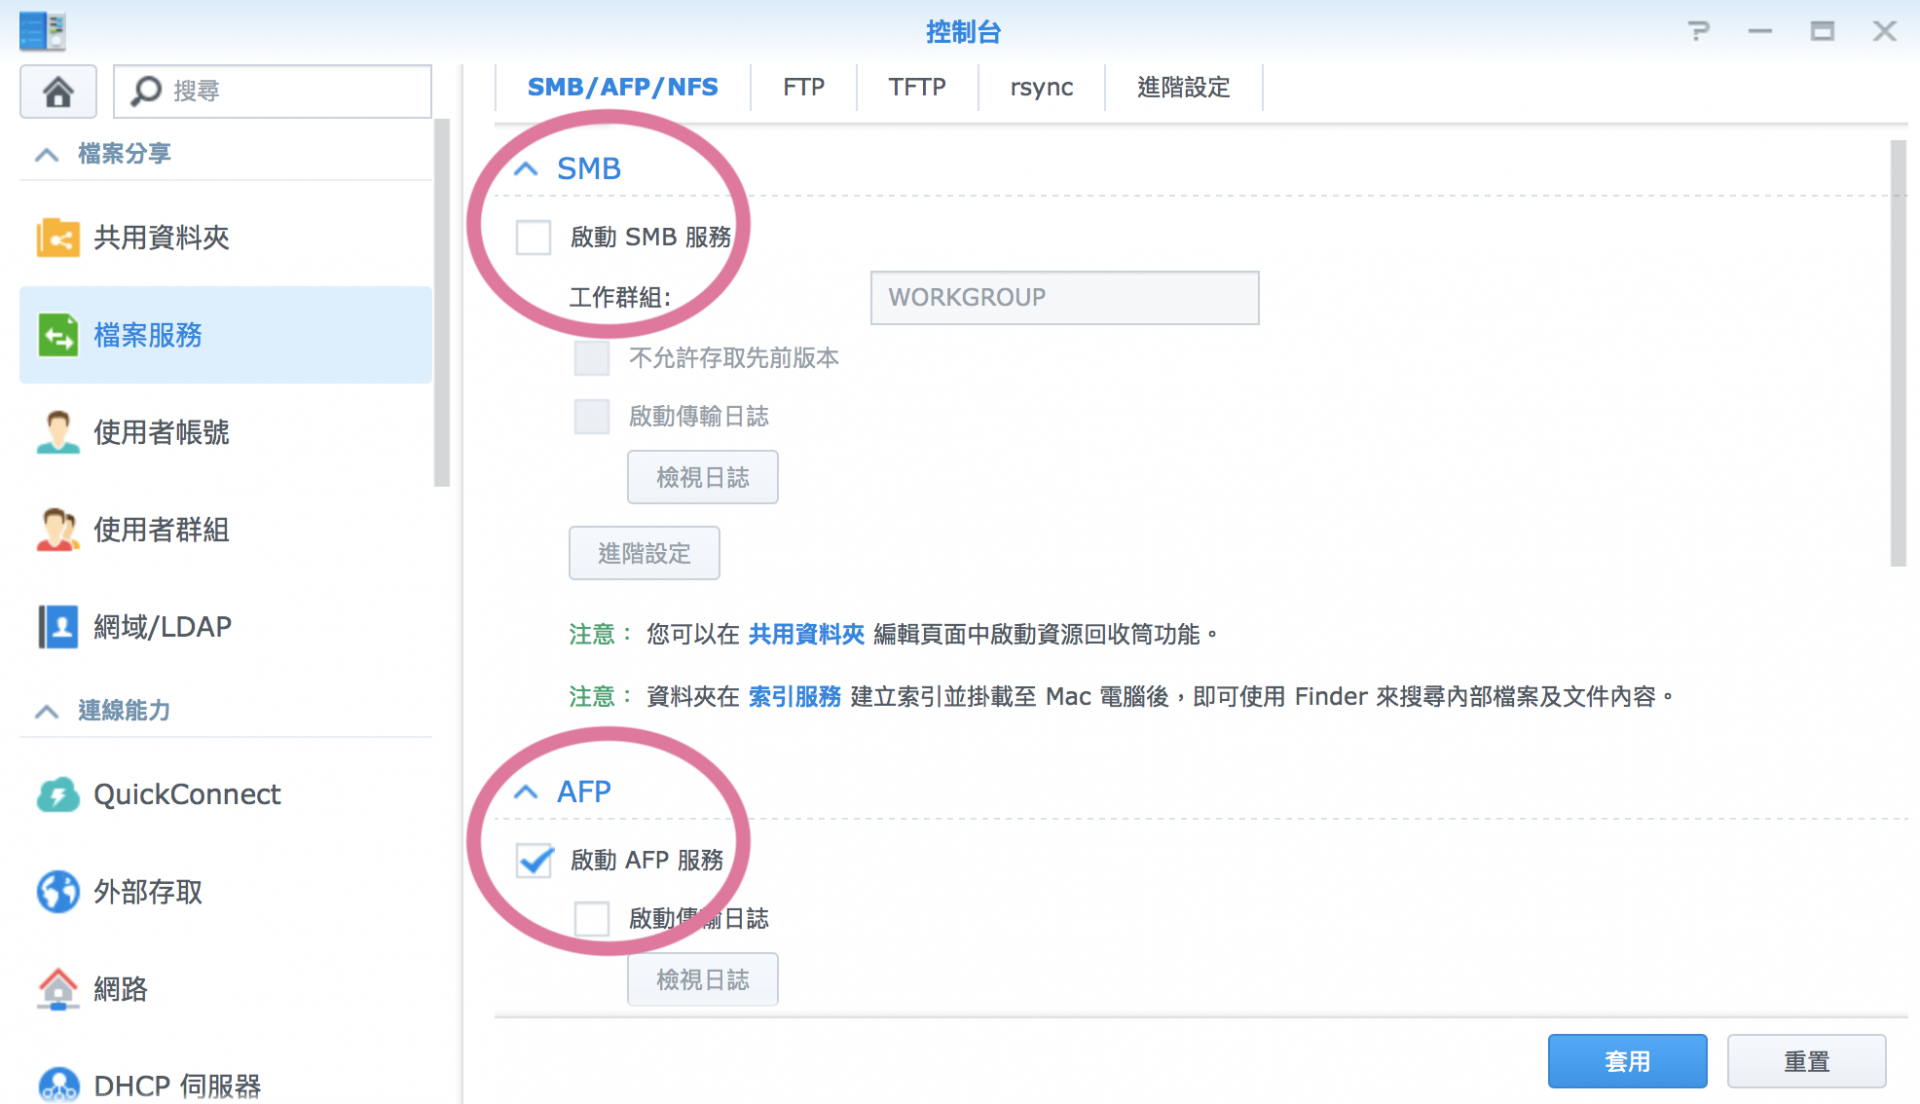Screen dimensions: 1920x1104
Task: Click the blue Apply (套用) button
Action: pyautogui.click(x=1627, y=1061)
